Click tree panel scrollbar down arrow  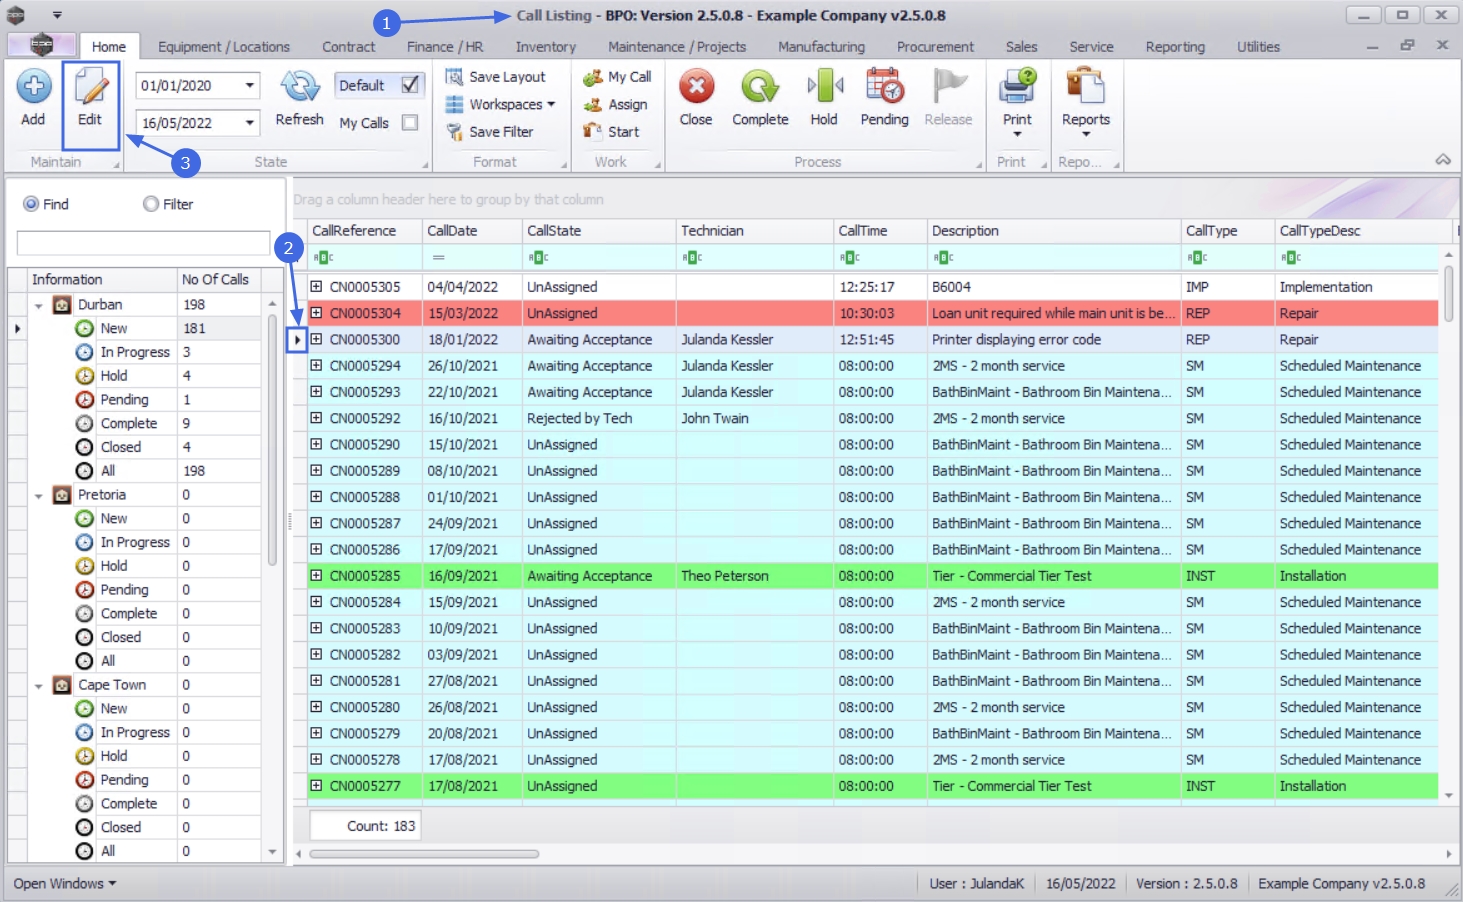point(272,852)
